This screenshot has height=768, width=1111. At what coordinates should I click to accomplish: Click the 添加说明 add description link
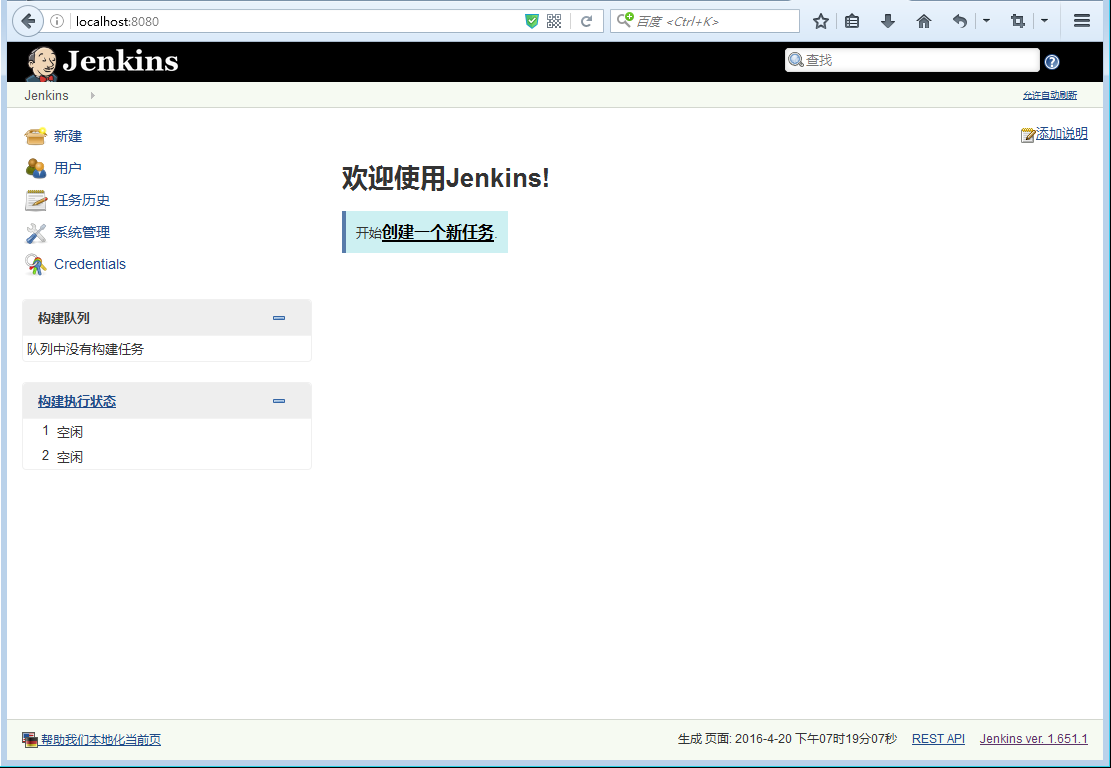point(1061,133)
